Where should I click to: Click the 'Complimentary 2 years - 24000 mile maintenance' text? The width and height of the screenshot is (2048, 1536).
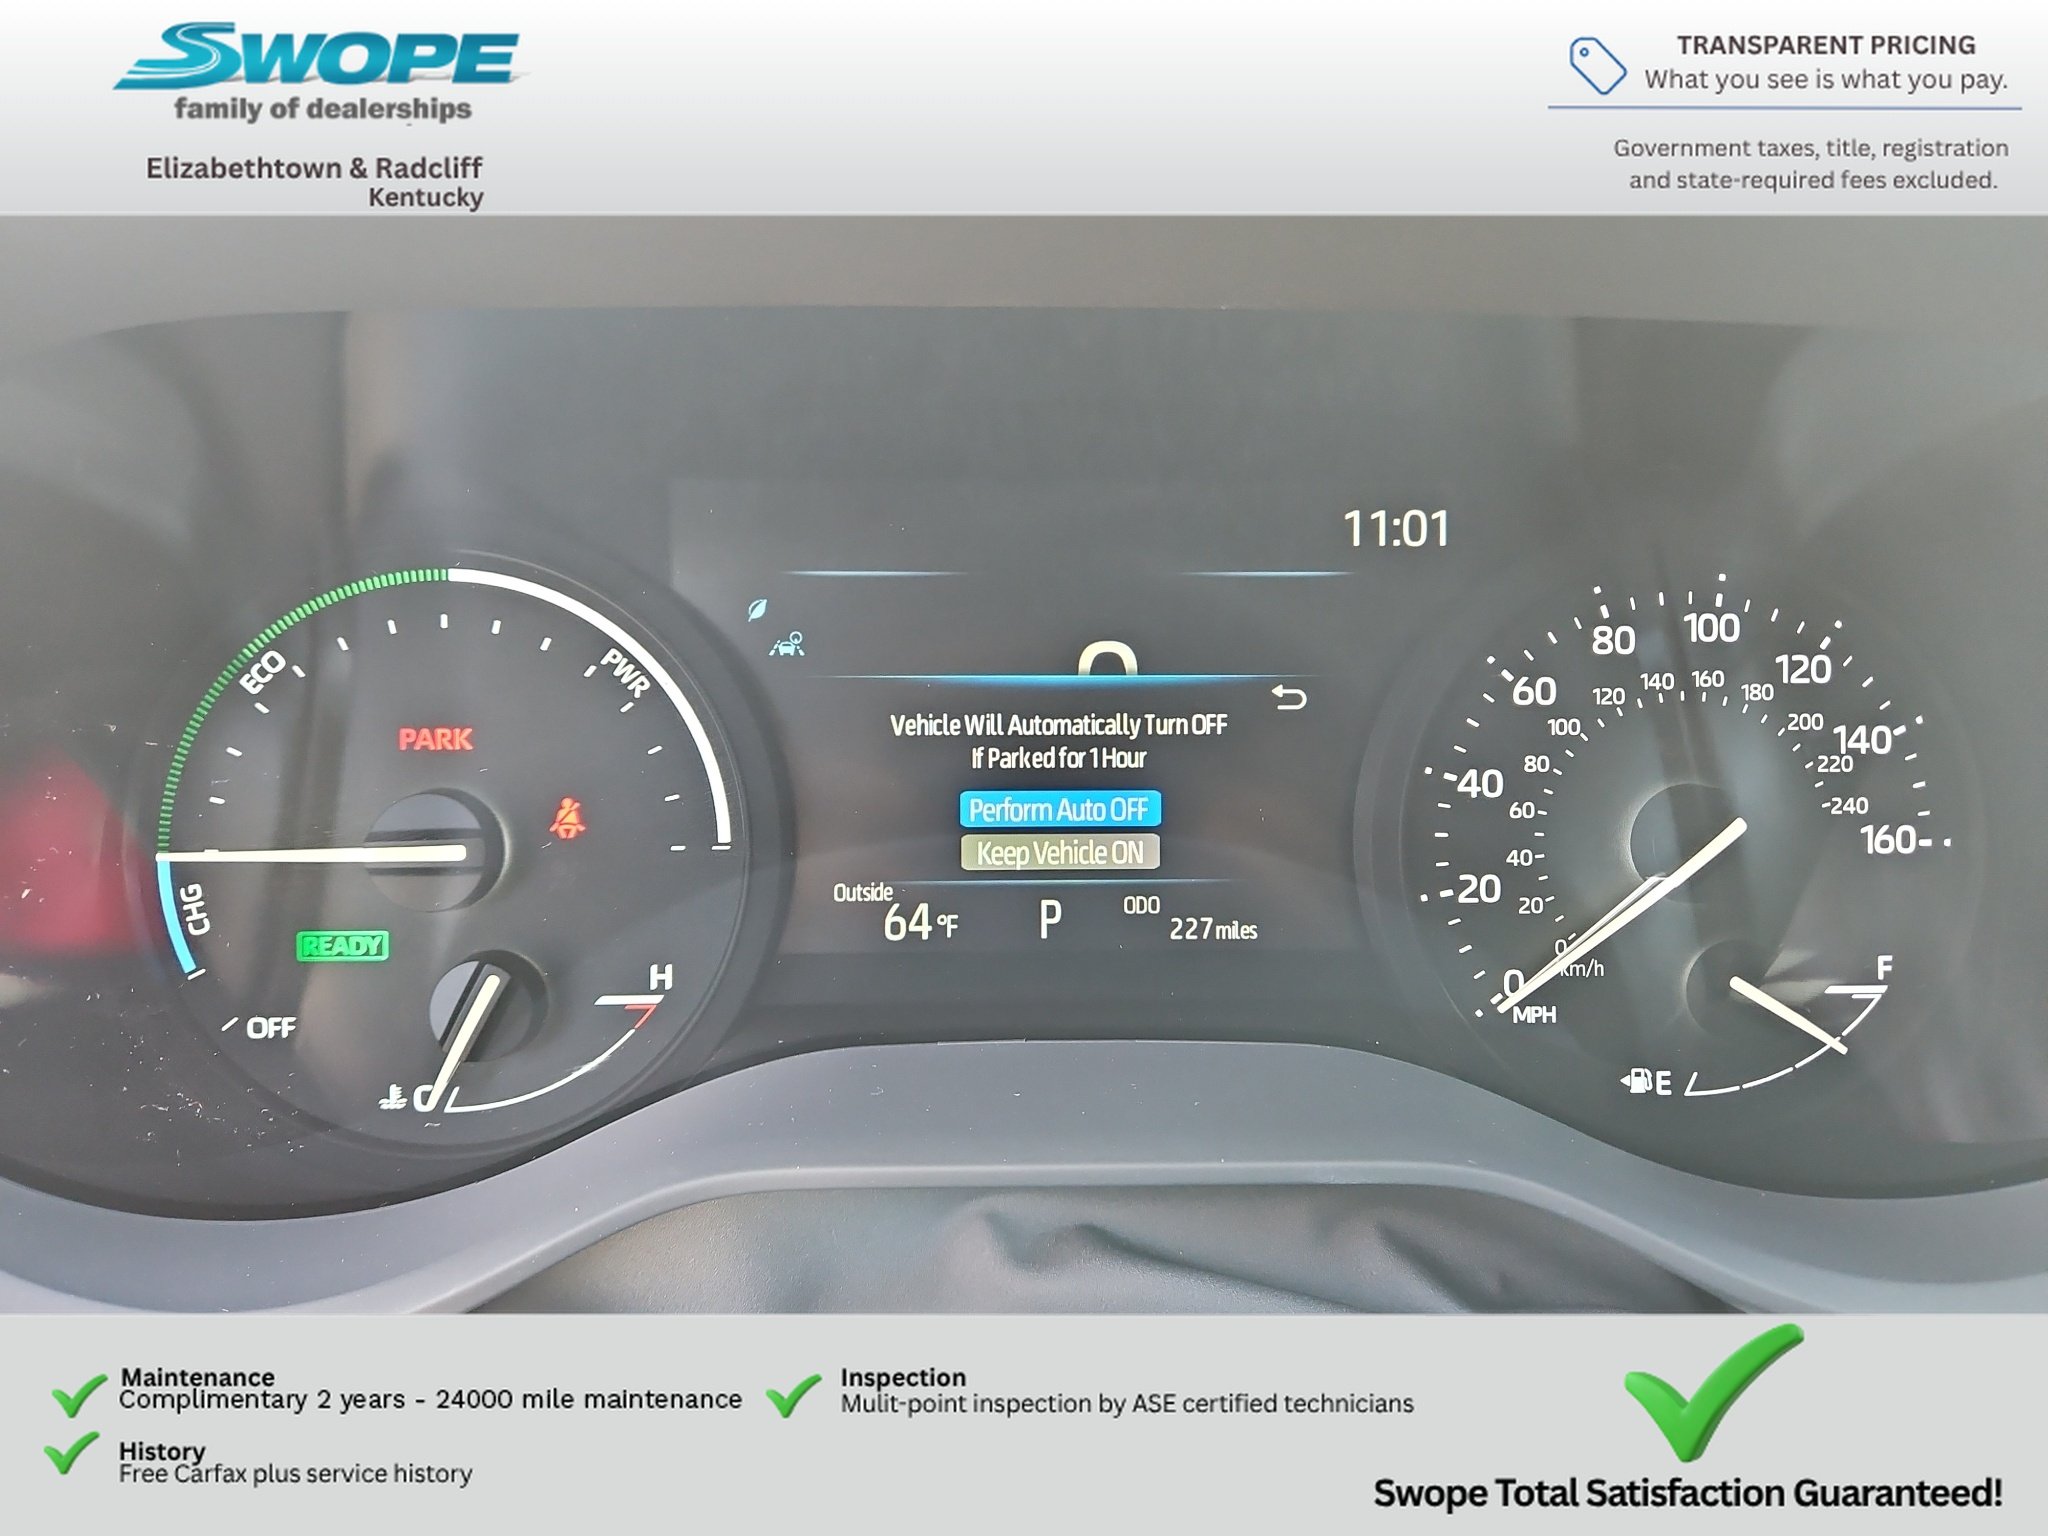click(430, 1399)
